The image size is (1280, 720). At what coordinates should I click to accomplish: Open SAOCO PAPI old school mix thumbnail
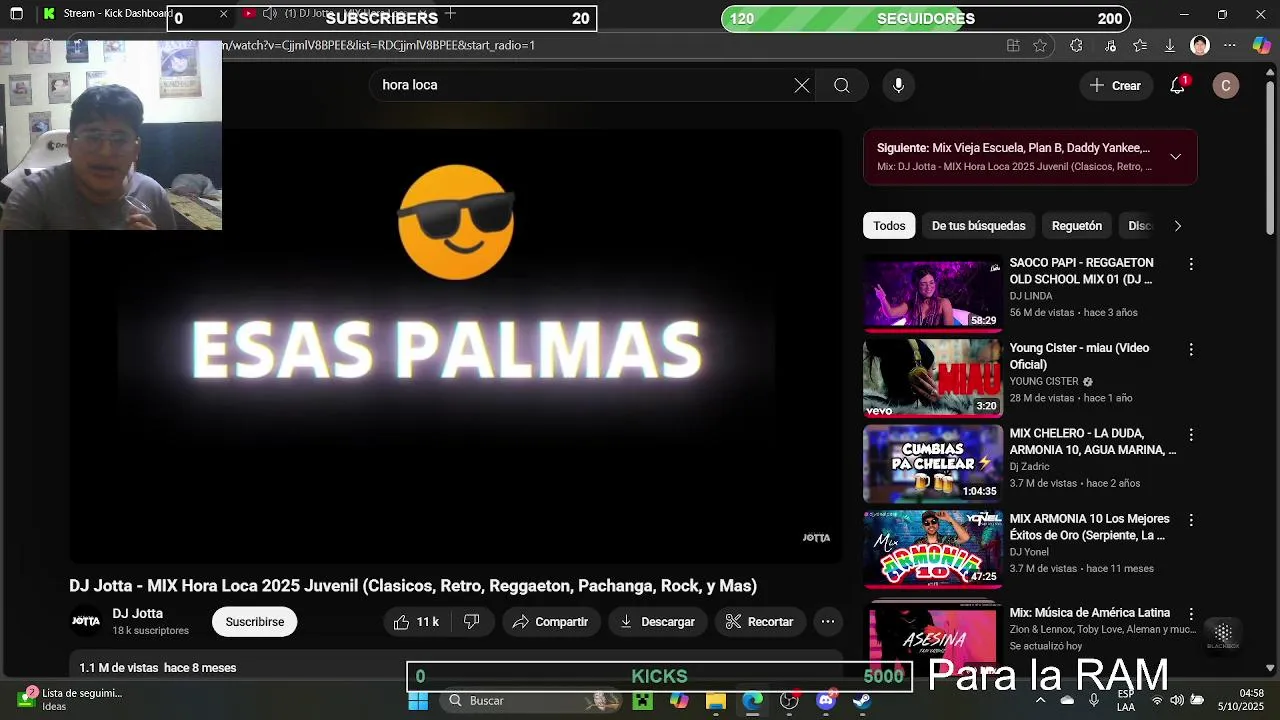[x=933, y=292]
